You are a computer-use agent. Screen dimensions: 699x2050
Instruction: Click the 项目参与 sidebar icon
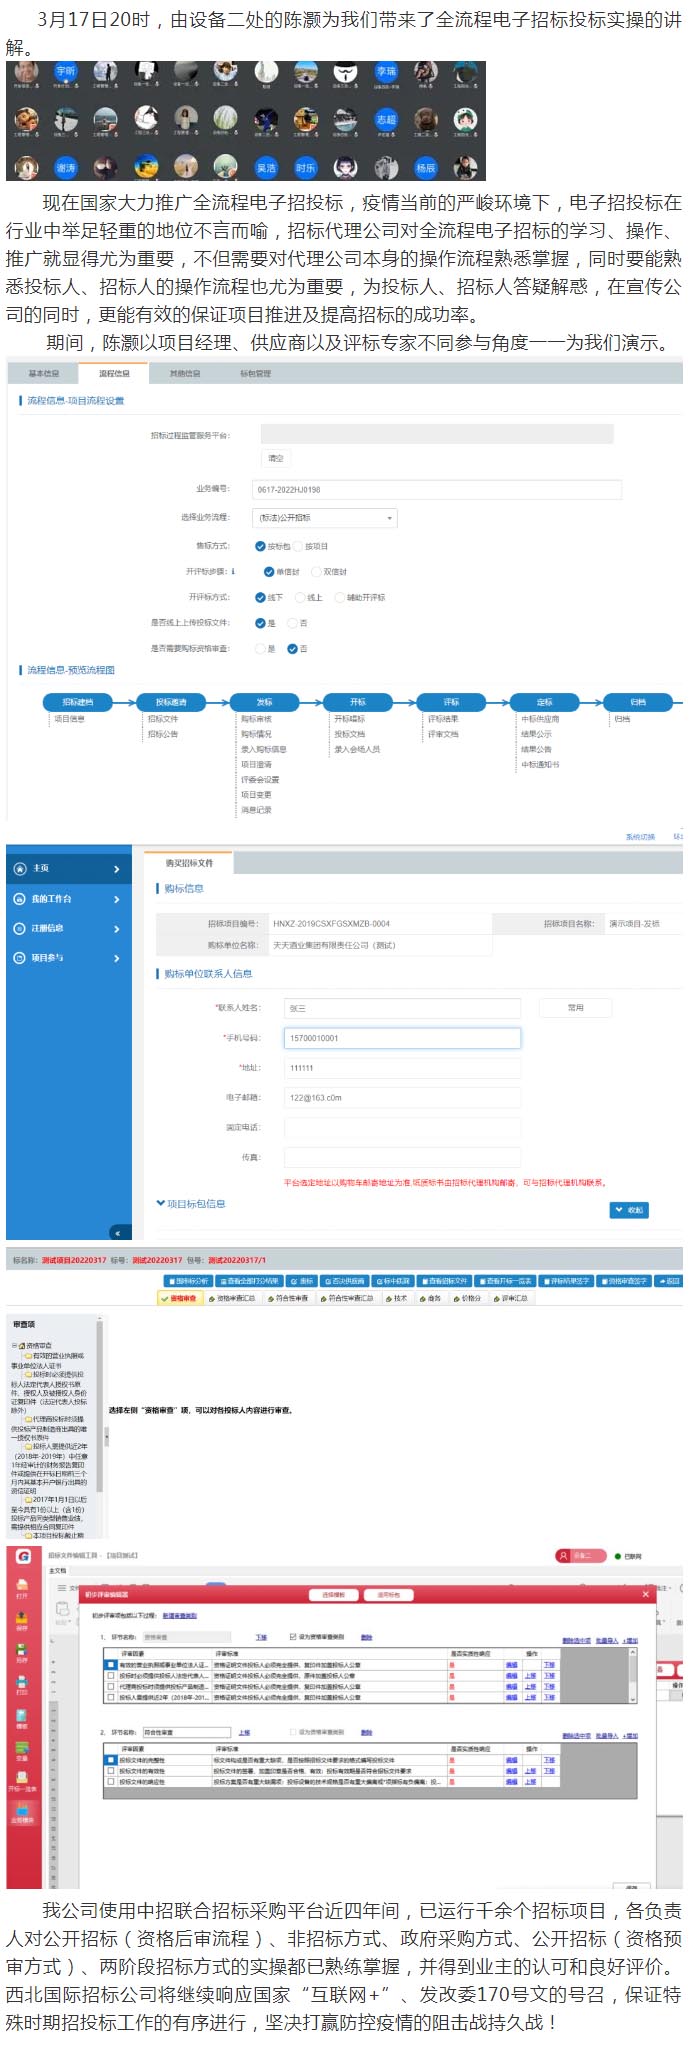[20, 958]
